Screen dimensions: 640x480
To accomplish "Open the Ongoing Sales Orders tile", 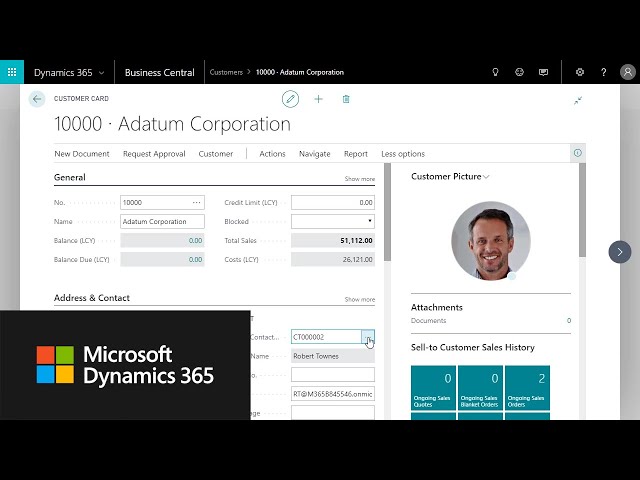I will [x=527, y=388].
